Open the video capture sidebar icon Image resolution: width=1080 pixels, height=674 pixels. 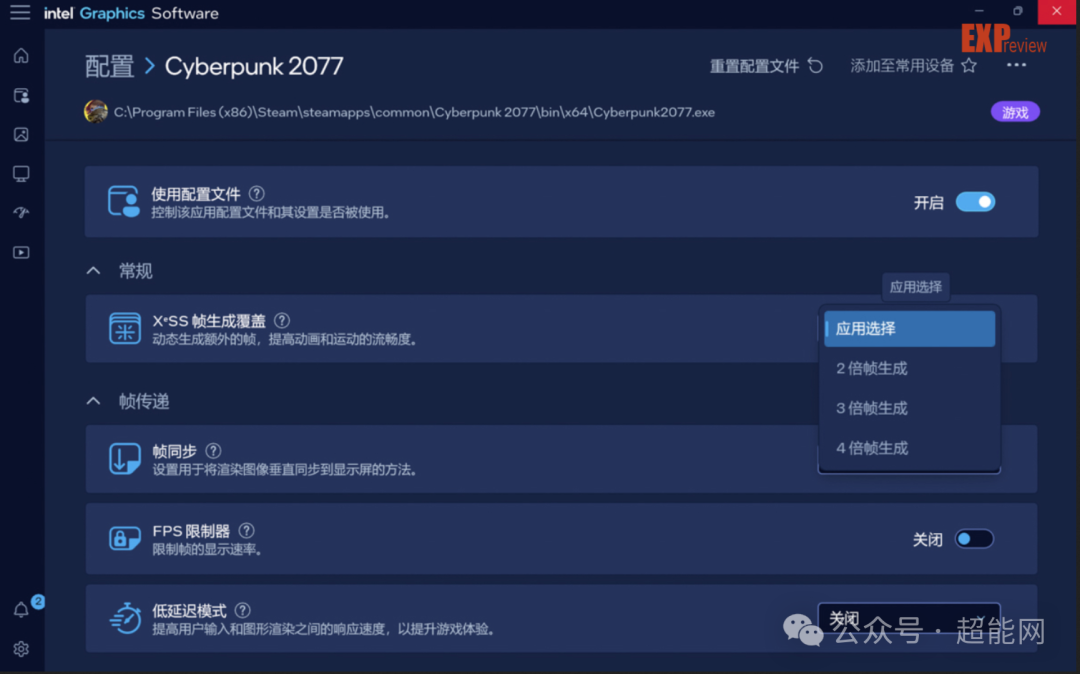coord(21,253)
